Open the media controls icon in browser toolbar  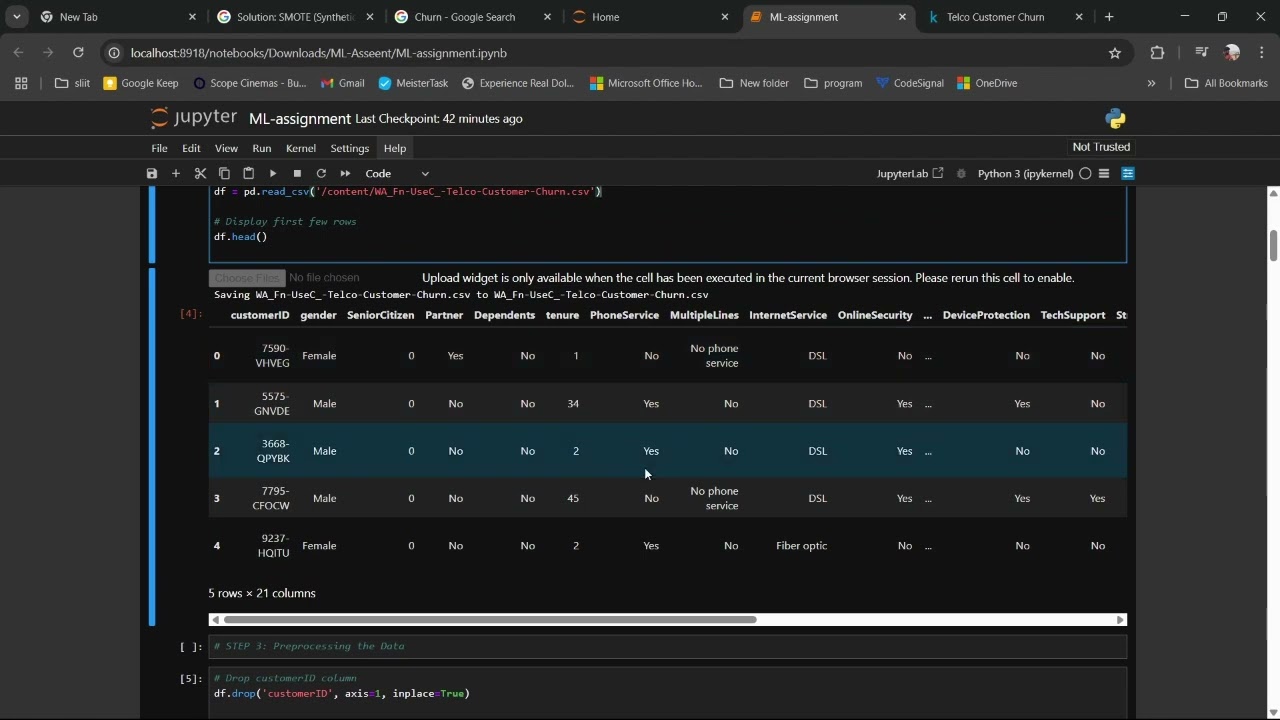tap(1202, 53)
